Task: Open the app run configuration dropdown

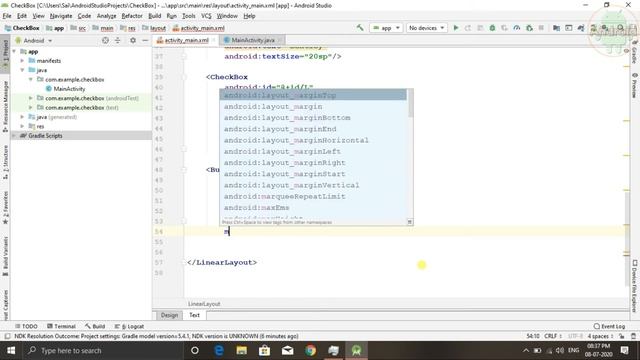Action: [386, 28]
